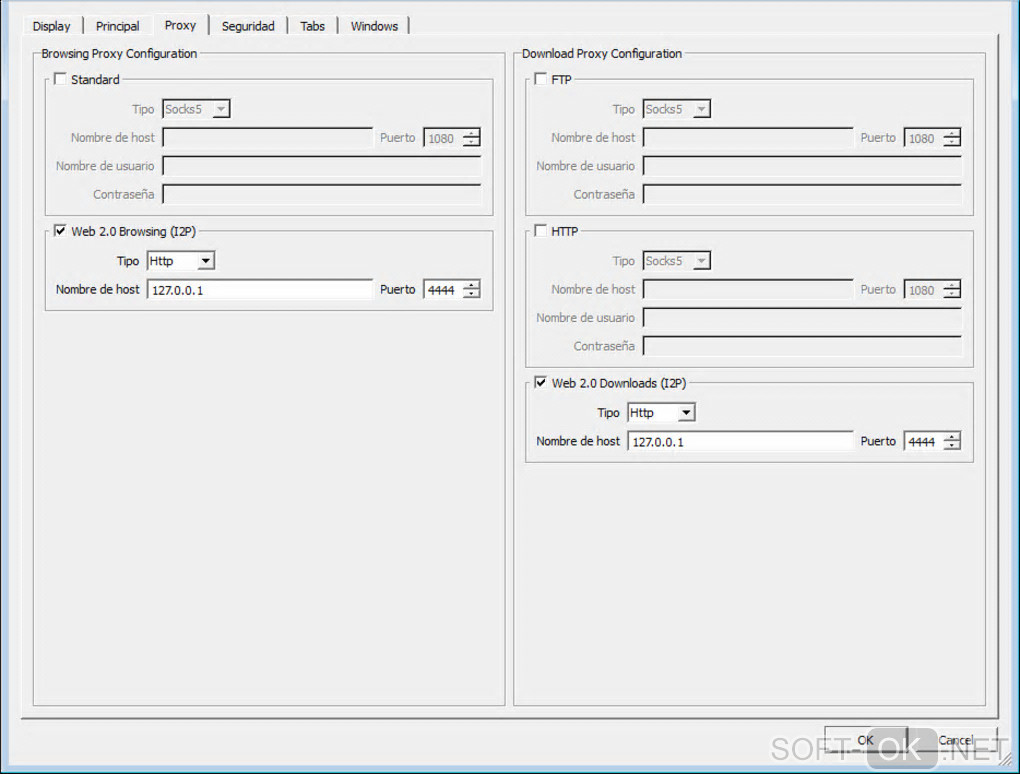The image size is (1020, 774).
Task: Open Tipo dropdown in Web 2.0 Browsing
Action: pyautogui.click(x=181, y=261)
